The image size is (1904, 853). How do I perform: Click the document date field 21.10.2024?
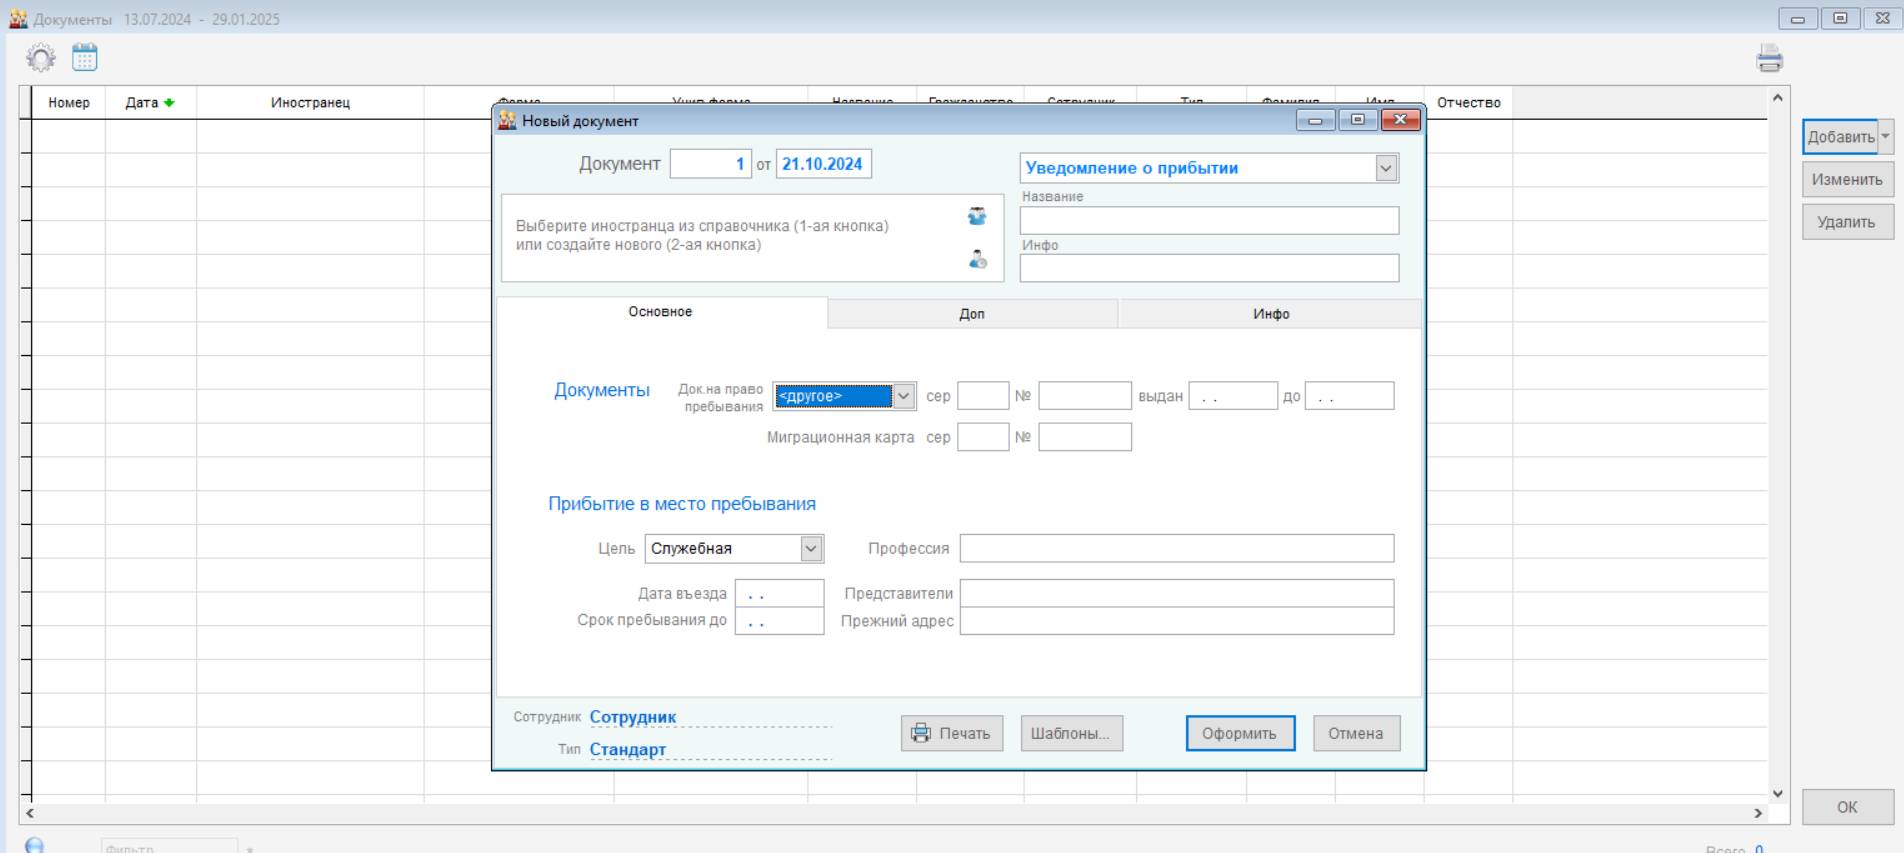pos(824,164)
